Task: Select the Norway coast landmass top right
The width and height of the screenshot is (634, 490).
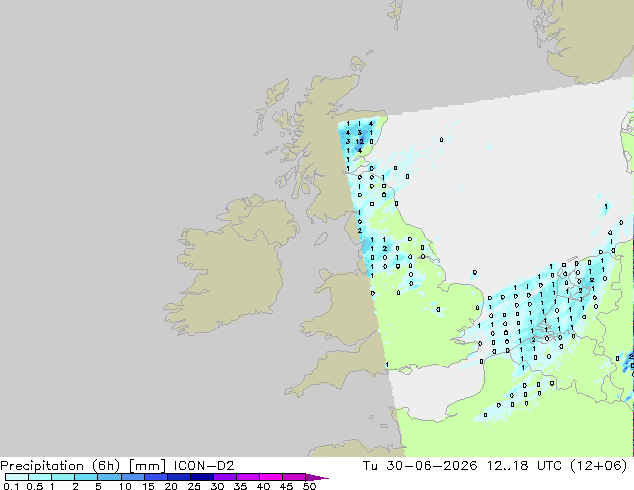Action: pyautogui.click(x=586, y=38)
